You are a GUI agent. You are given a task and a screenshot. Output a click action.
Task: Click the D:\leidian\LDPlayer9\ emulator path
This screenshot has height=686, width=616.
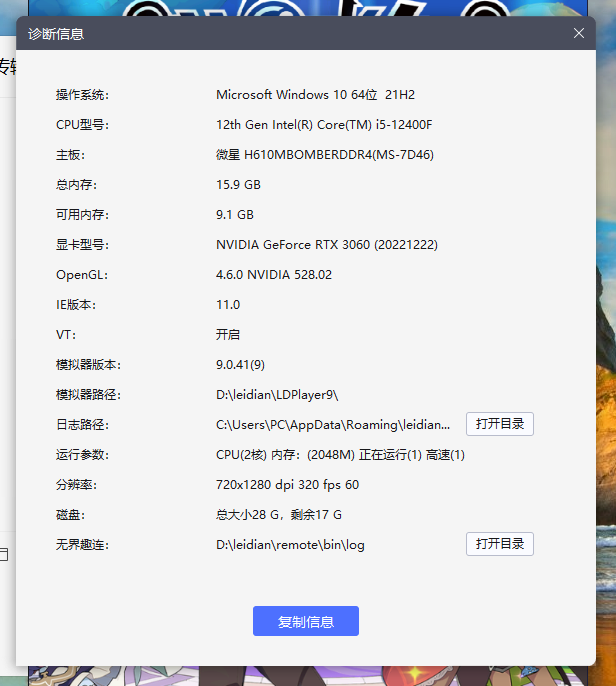coord(278,395)
